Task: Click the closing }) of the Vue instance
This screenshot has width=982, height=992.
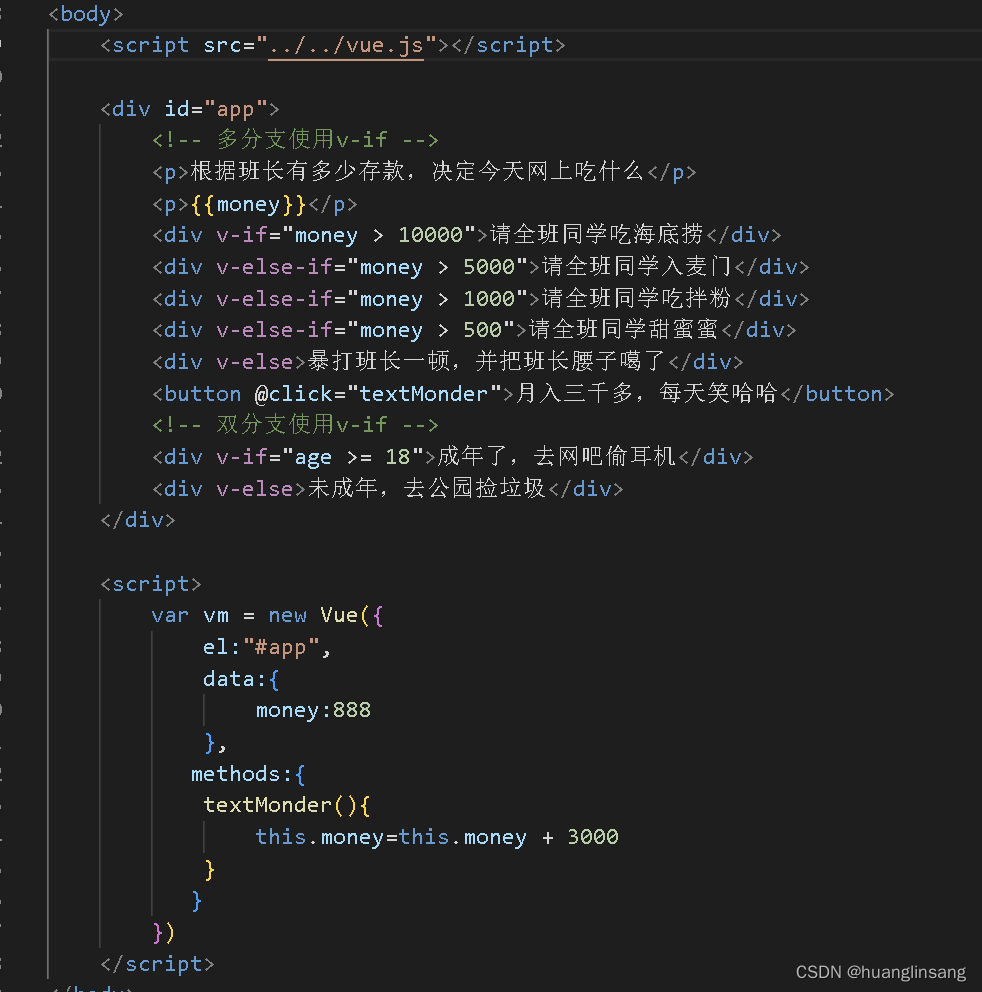Action: (x=163, y=933)
